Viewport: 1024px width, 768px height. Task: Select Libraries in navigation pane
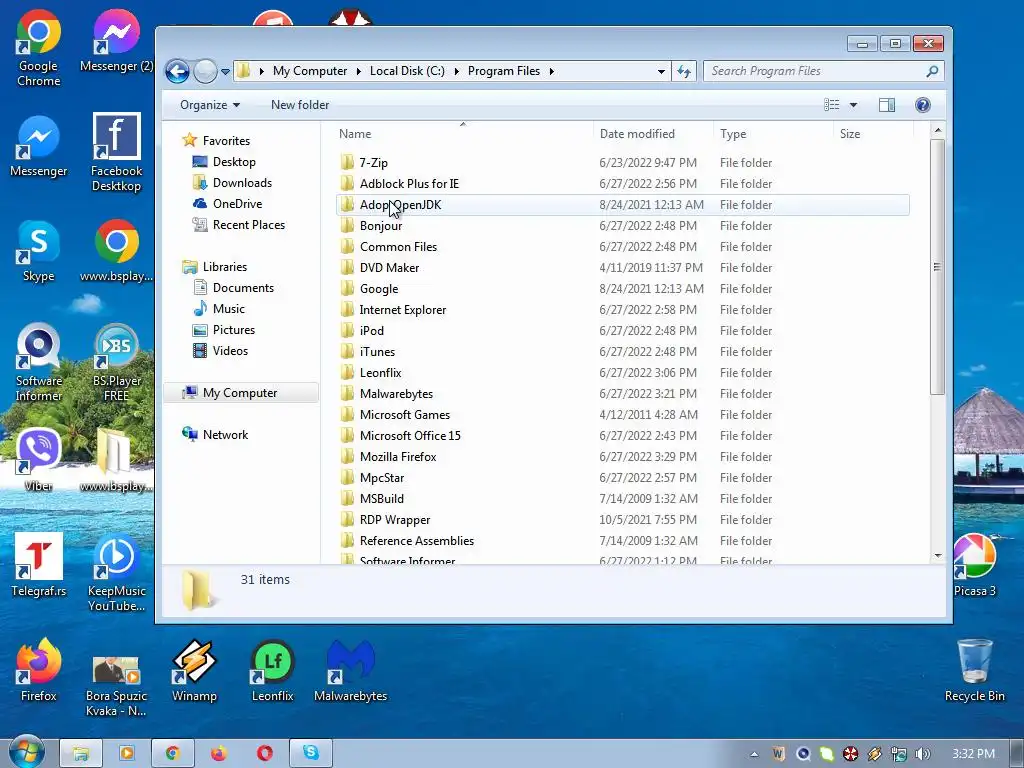[225, 267]
